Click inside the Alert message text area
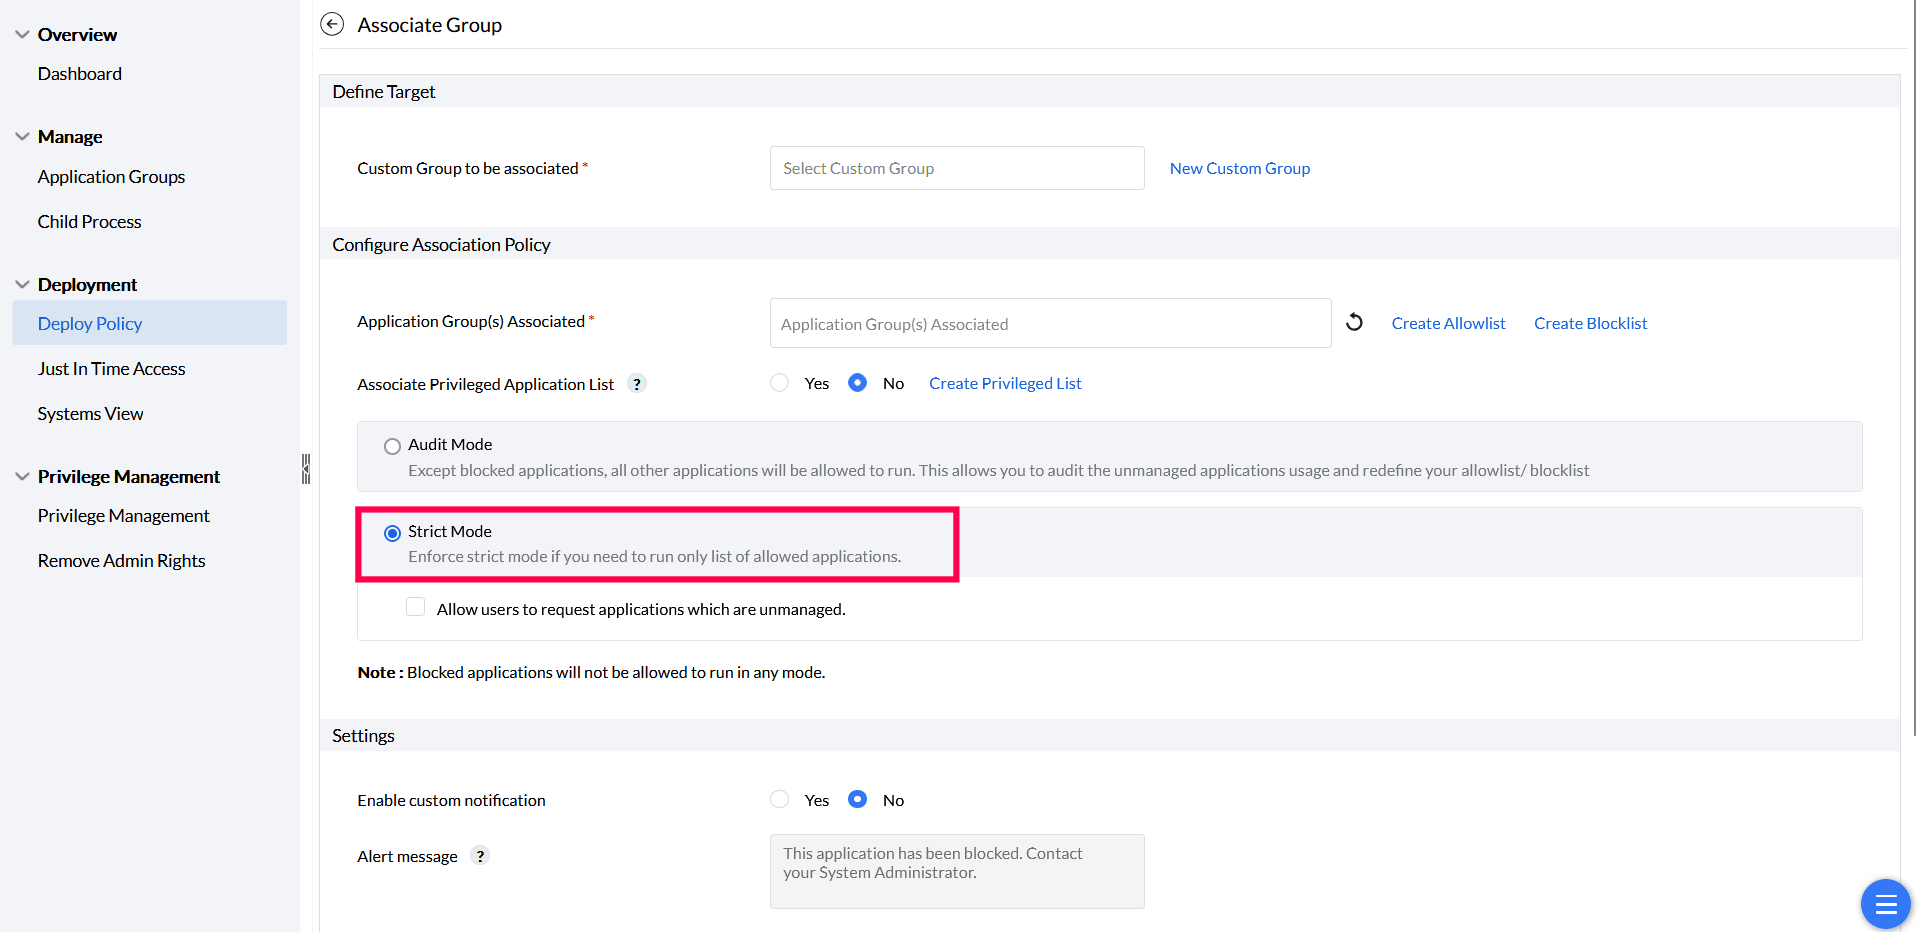 tap(956, 870)
